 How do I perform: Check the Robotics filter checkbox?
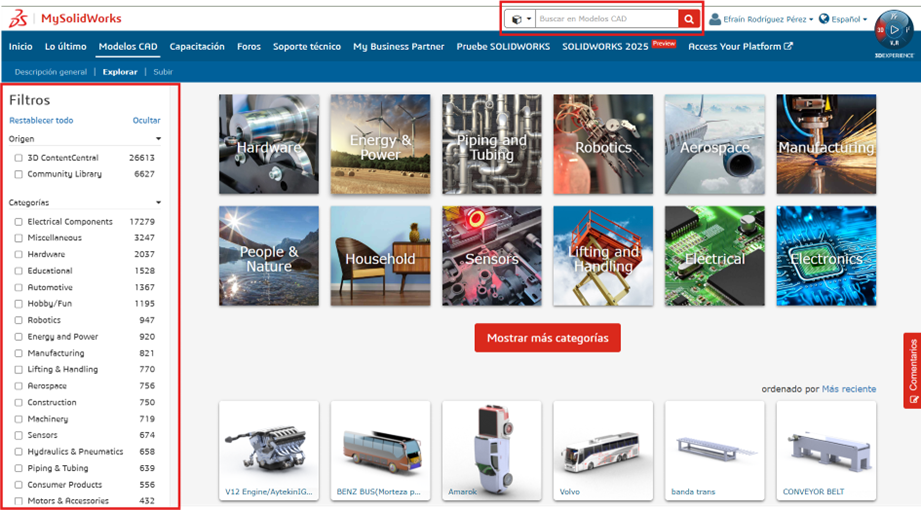click(x=19, y=320)
